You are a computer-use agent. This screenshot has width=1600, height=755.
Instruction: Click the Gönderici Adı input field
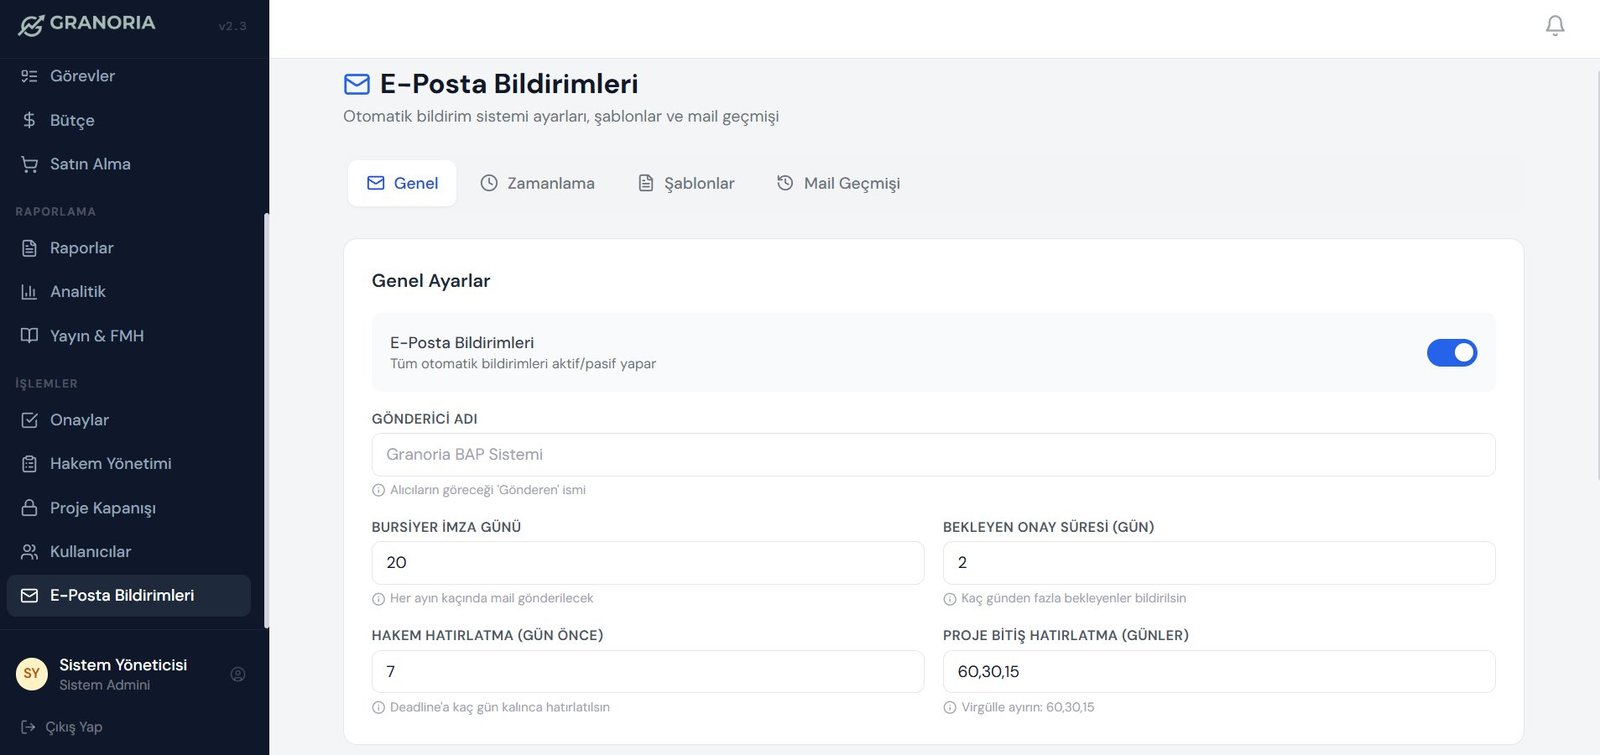(932, 454)
